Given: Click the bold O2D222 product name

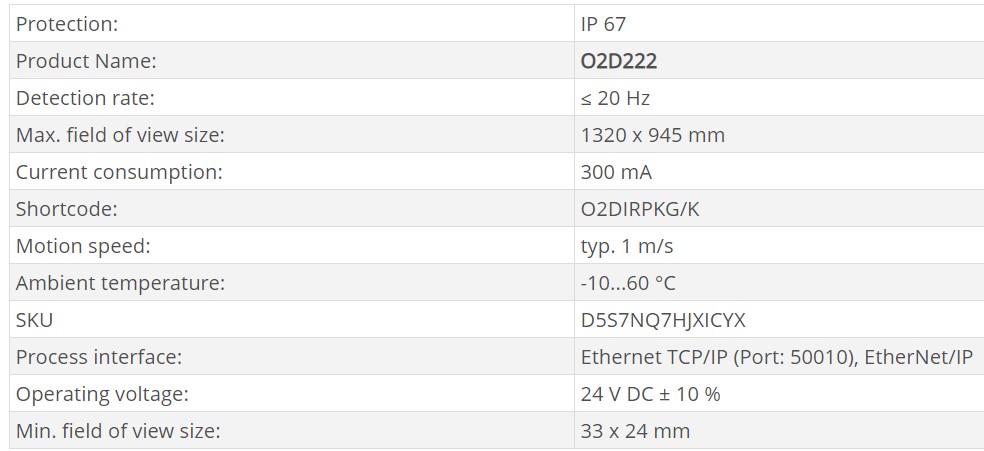Looking at the screenshot, I should click(618, 61).
